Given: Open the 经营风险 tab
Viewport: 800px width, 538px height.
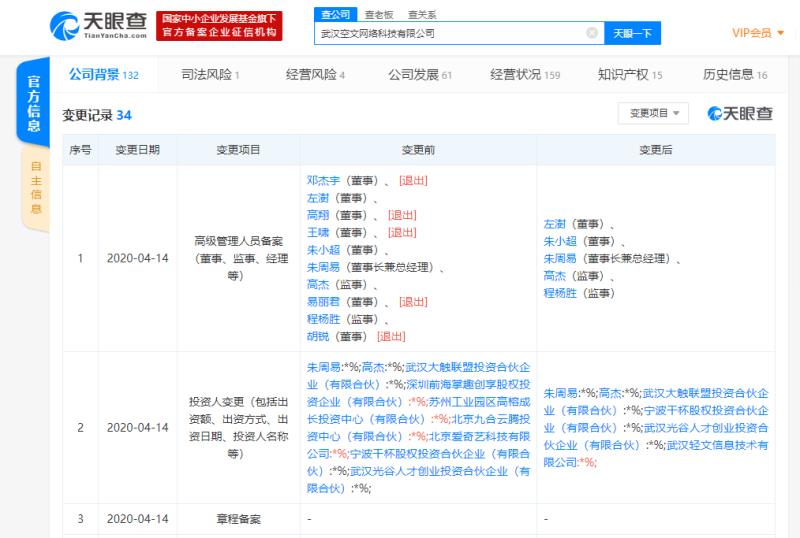Looking at the screenshot, I should coord(314,75).
